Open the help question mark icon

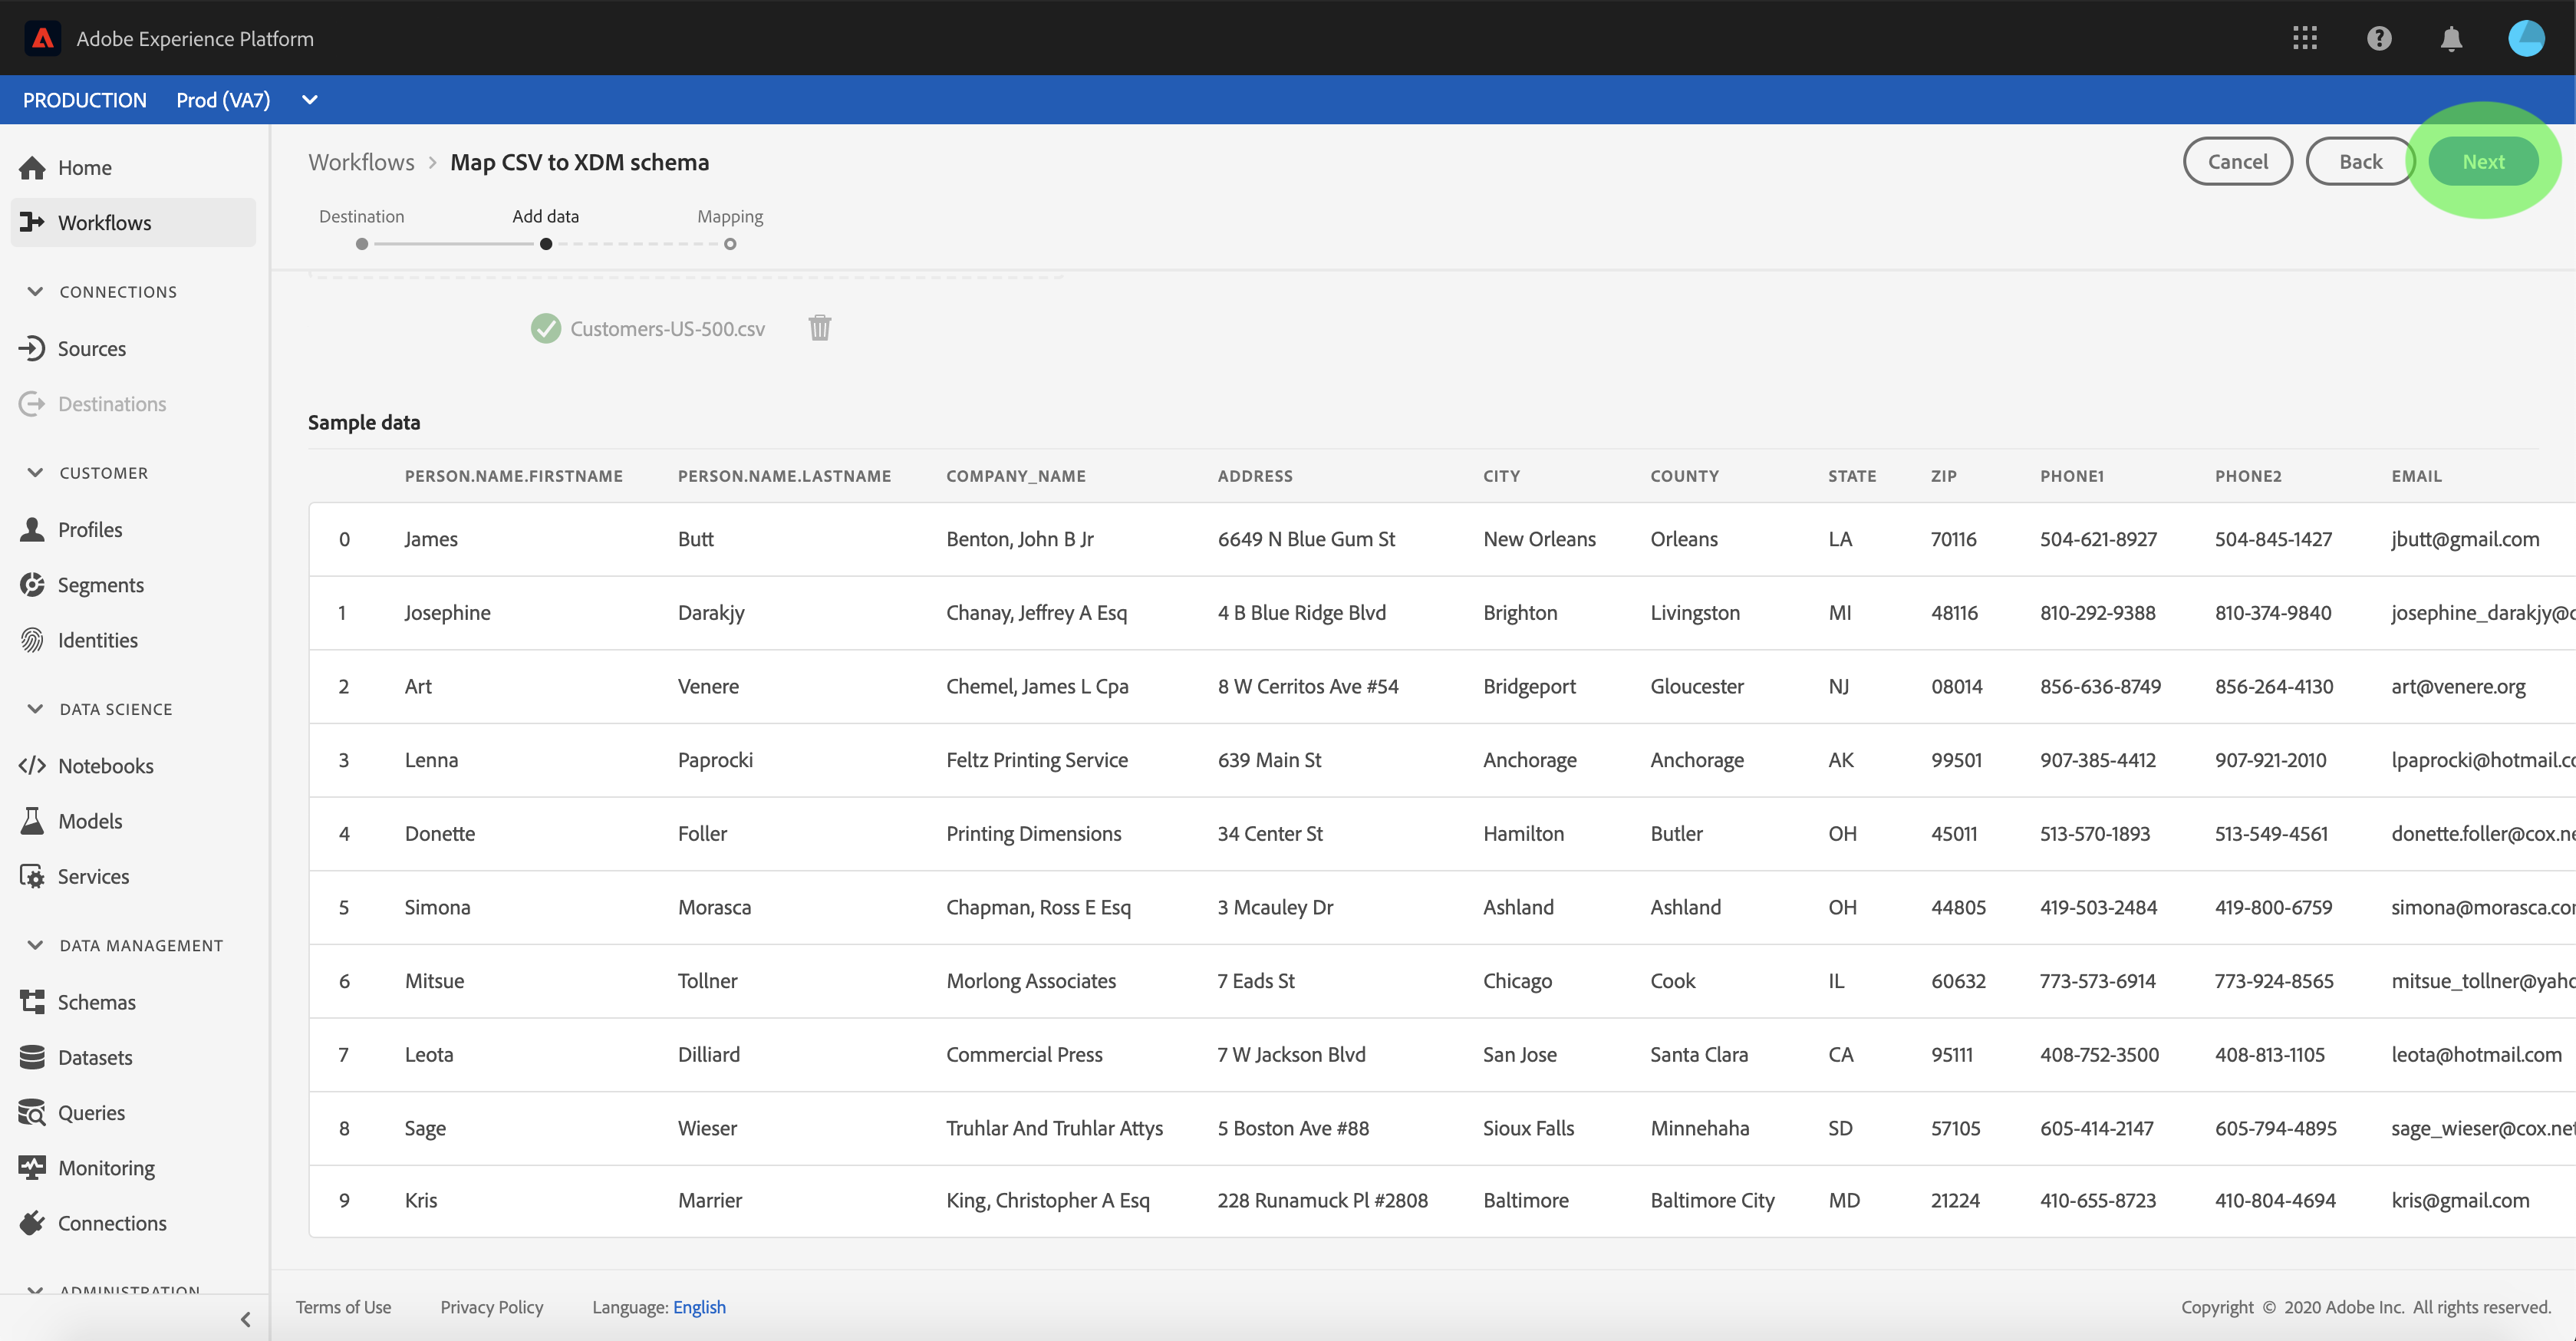(x=2378, y=38)
